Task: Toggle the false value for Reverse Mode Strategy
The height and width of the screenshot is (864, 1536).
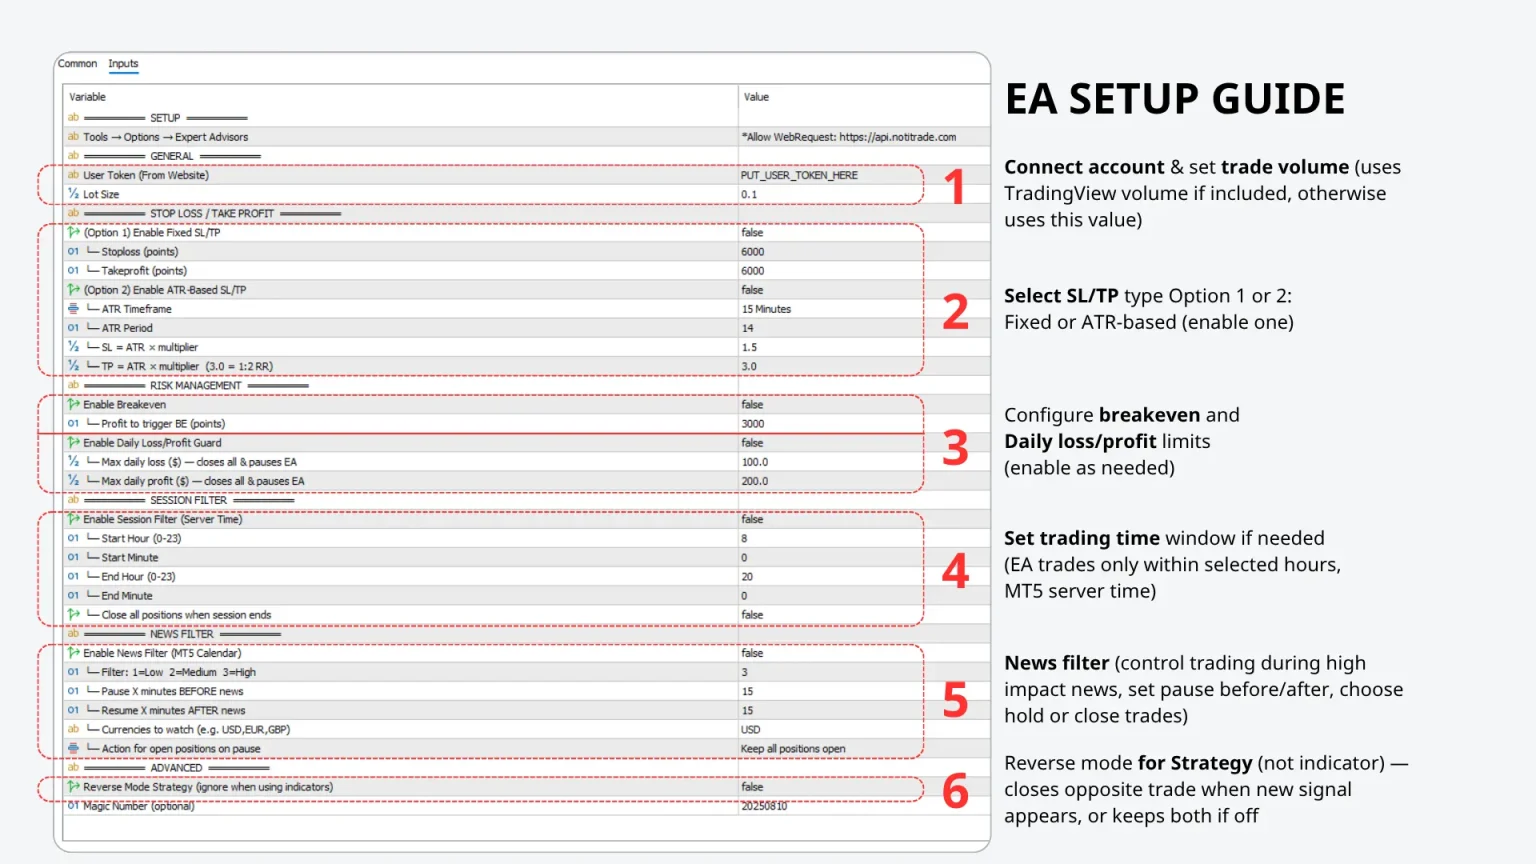Action: (x=752, y=787)
